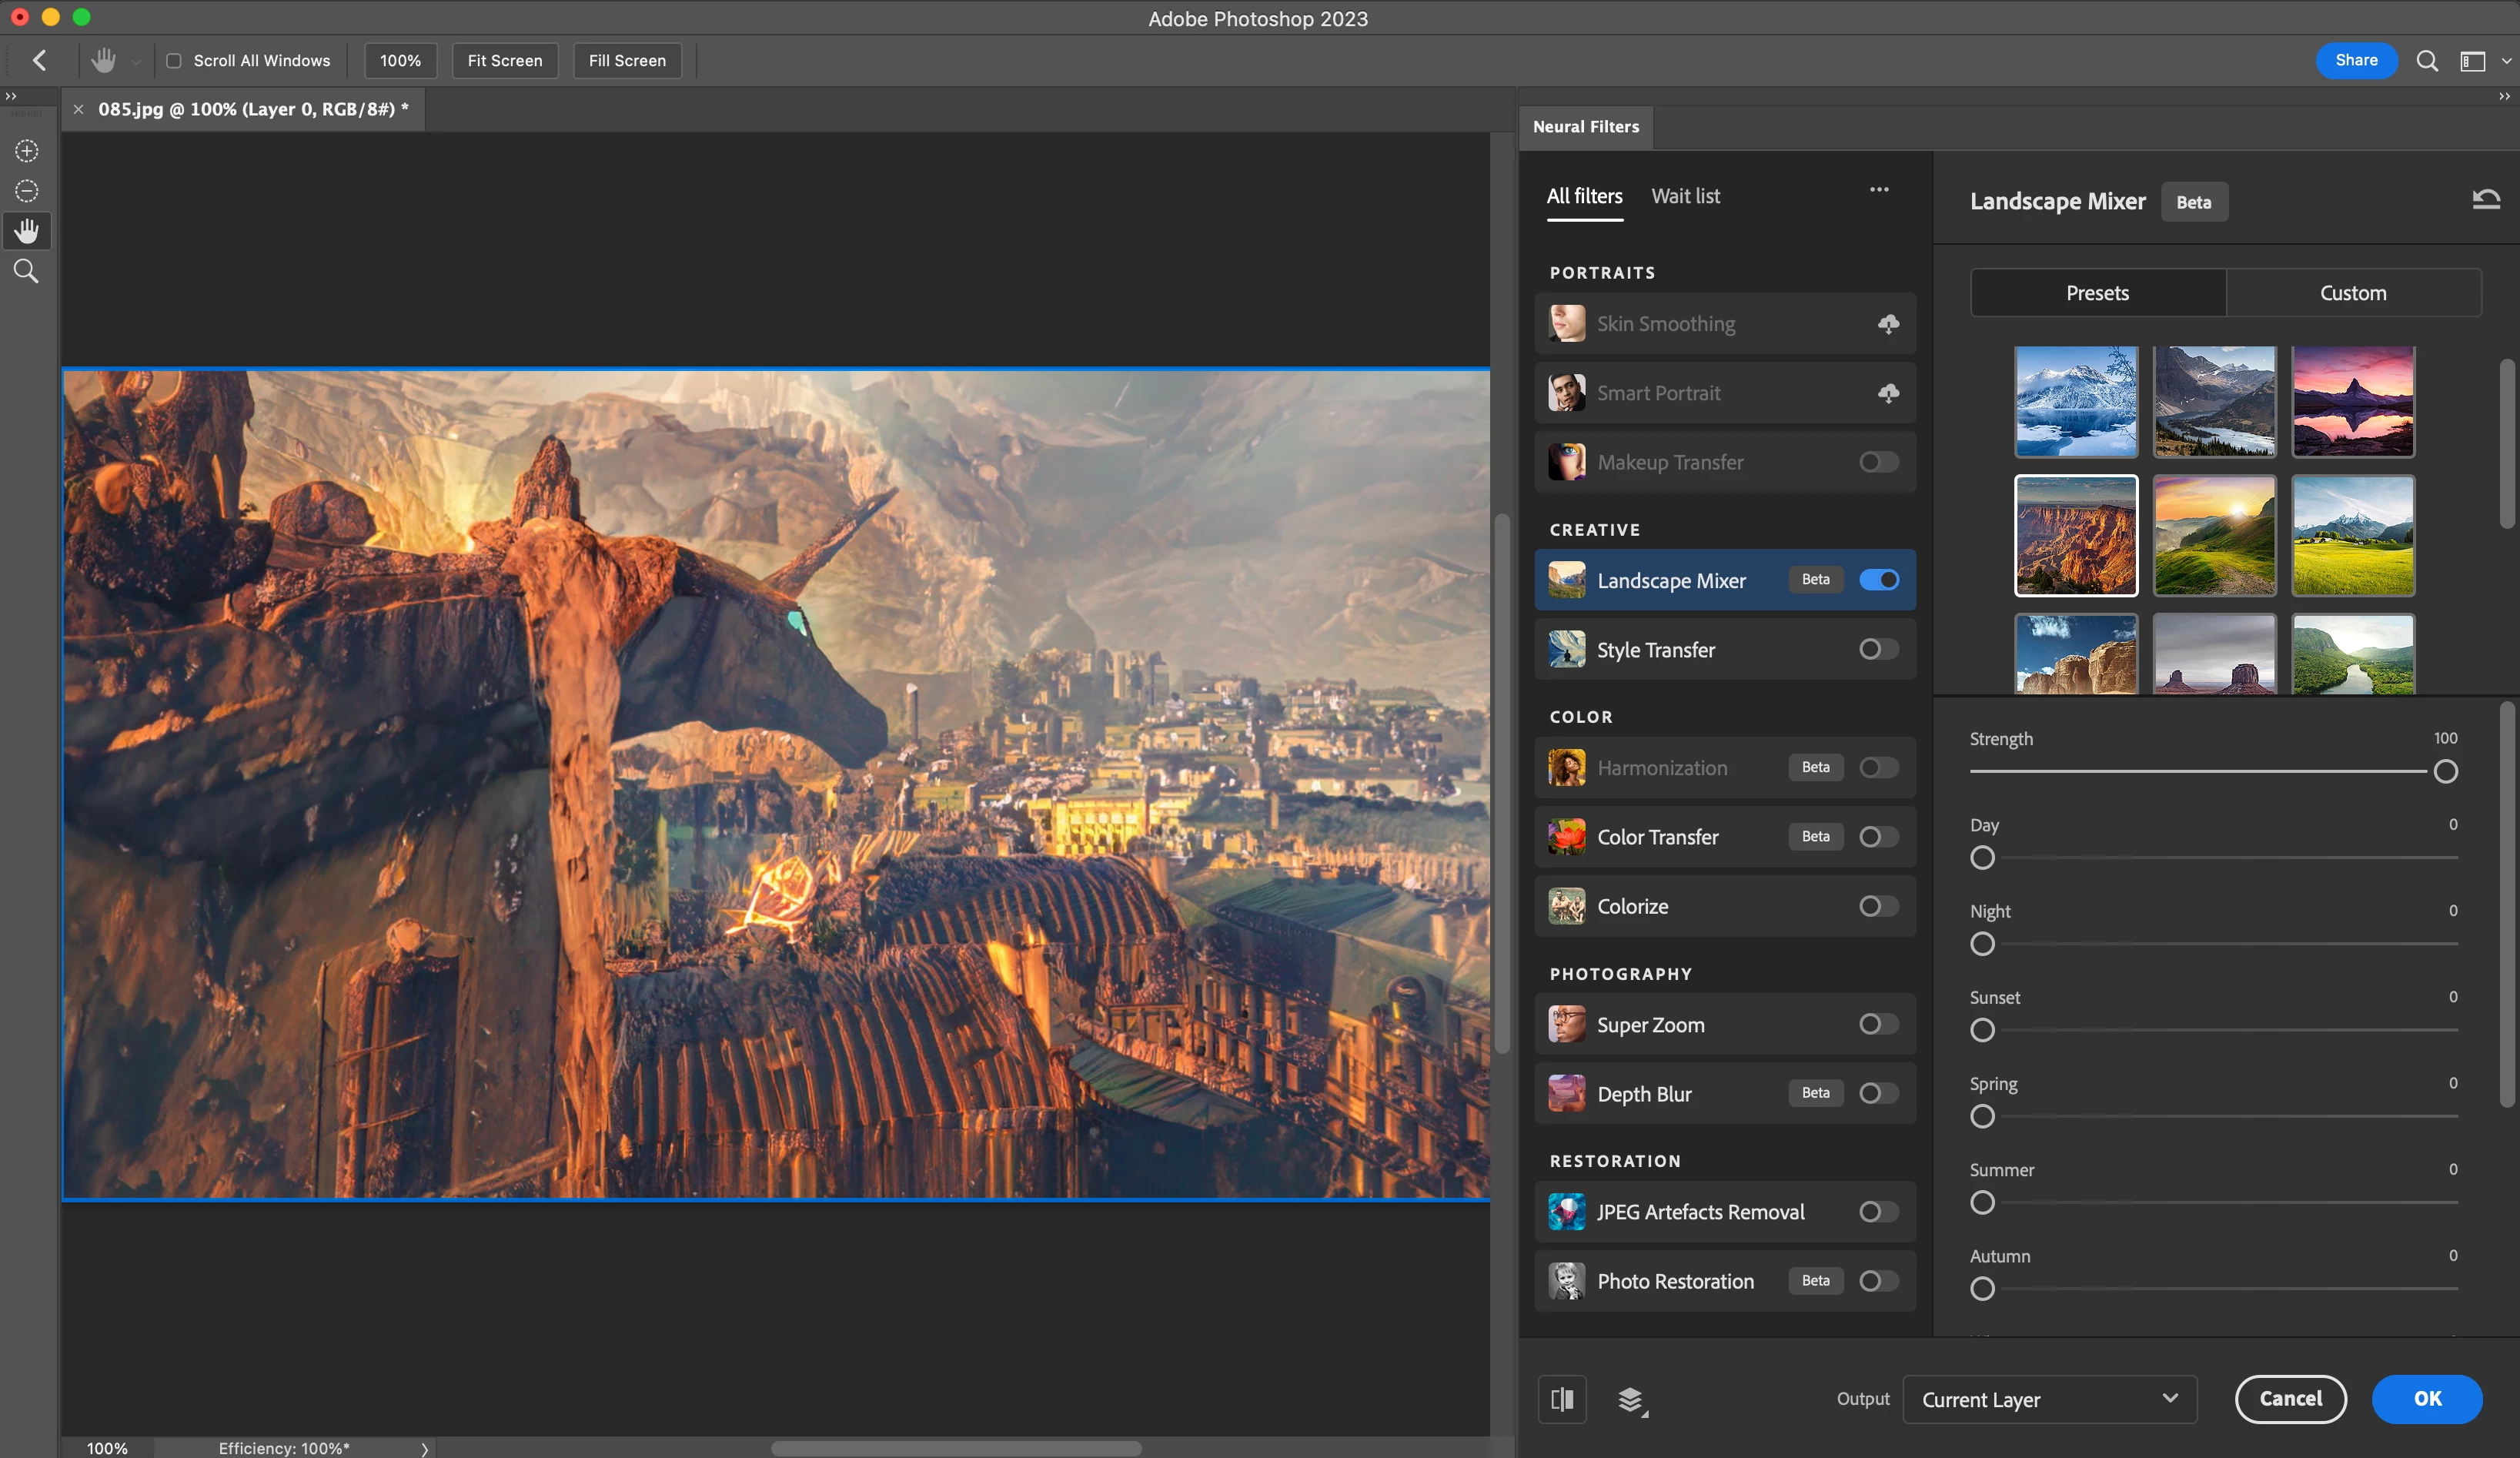
Task: Switch to the Custom tab
Action: (2353, 293)
